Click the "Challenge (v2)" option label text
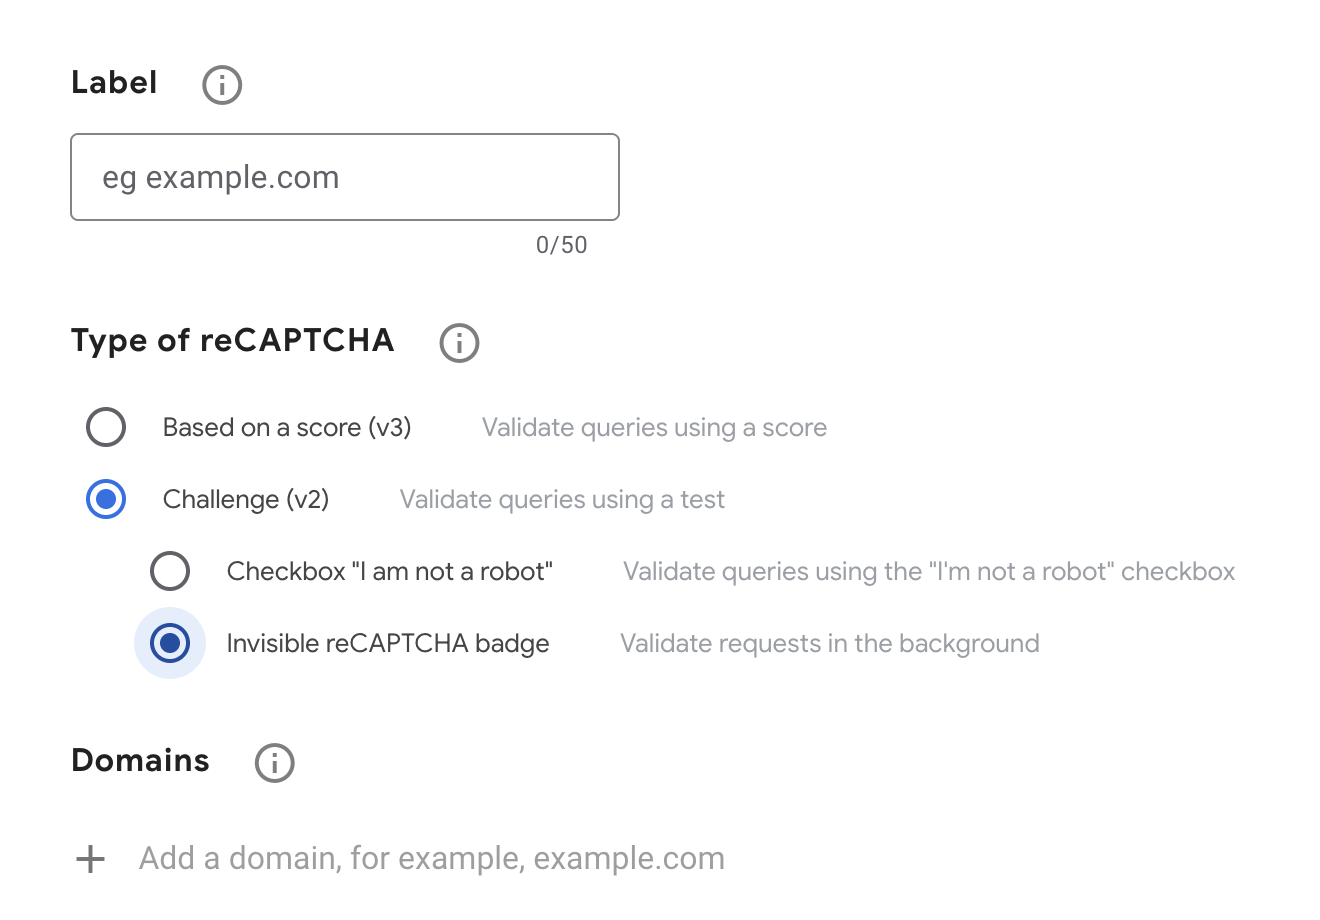Image resolution: width=1320 pixels, height=920 pixels. coord(246,500)
